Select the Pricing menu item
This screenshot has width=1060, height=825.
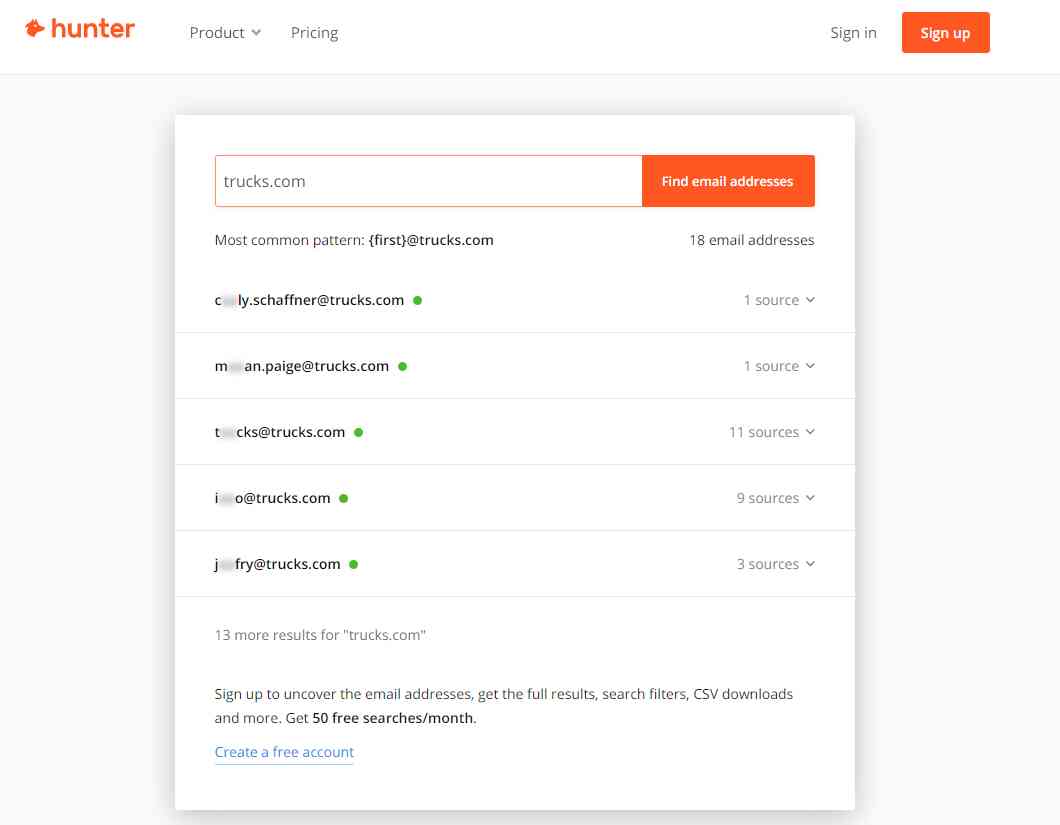pos(314,32)
